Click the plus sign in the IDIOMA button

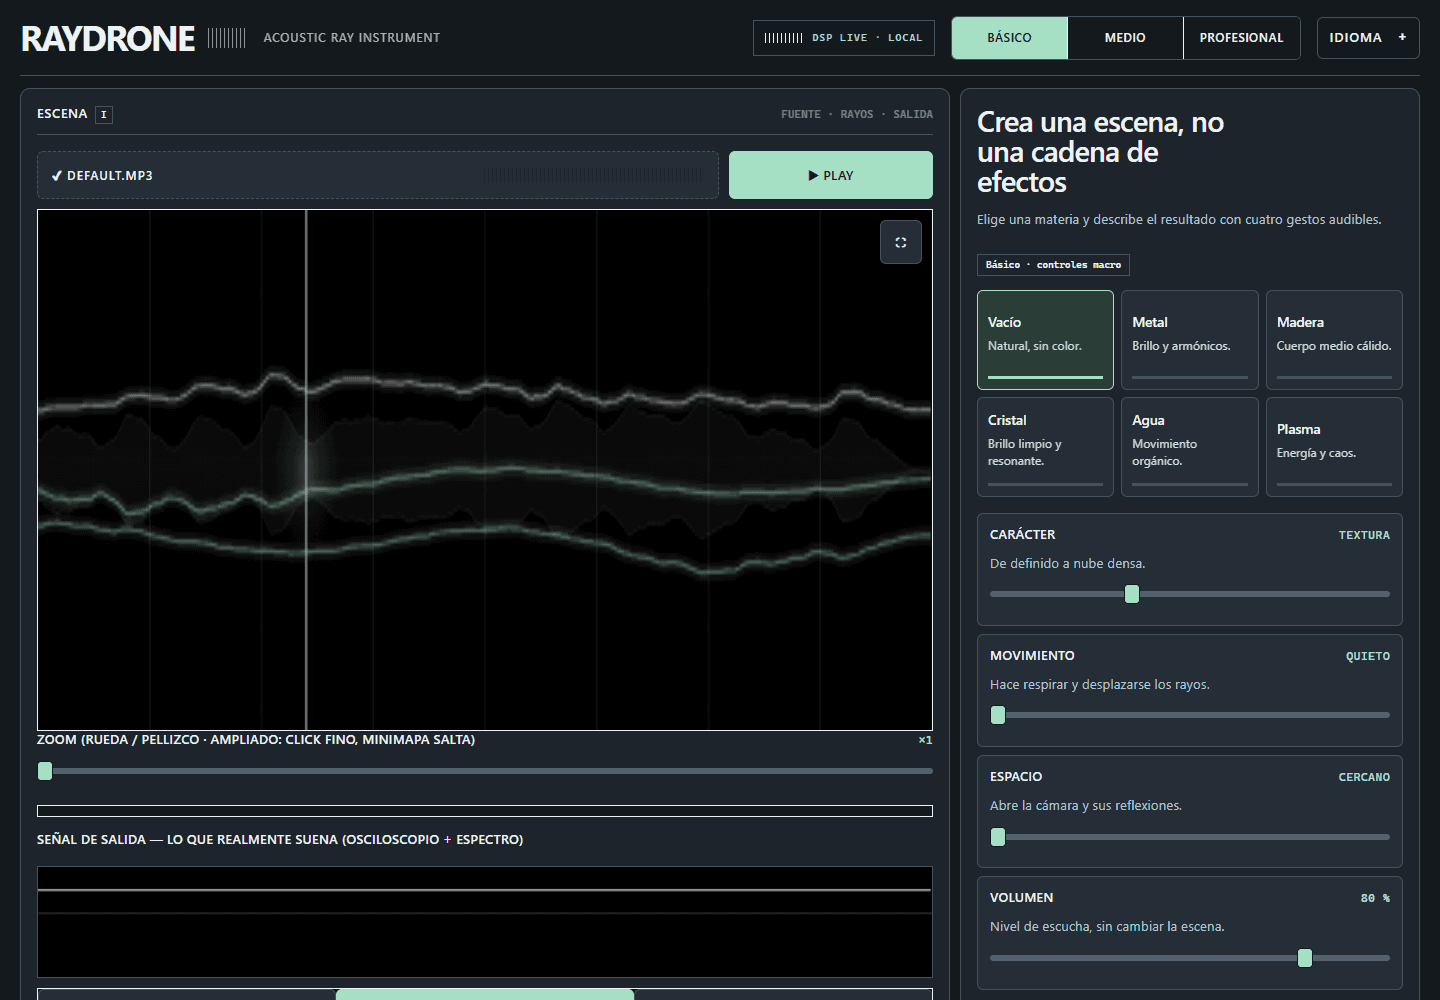click(1402, 37)
